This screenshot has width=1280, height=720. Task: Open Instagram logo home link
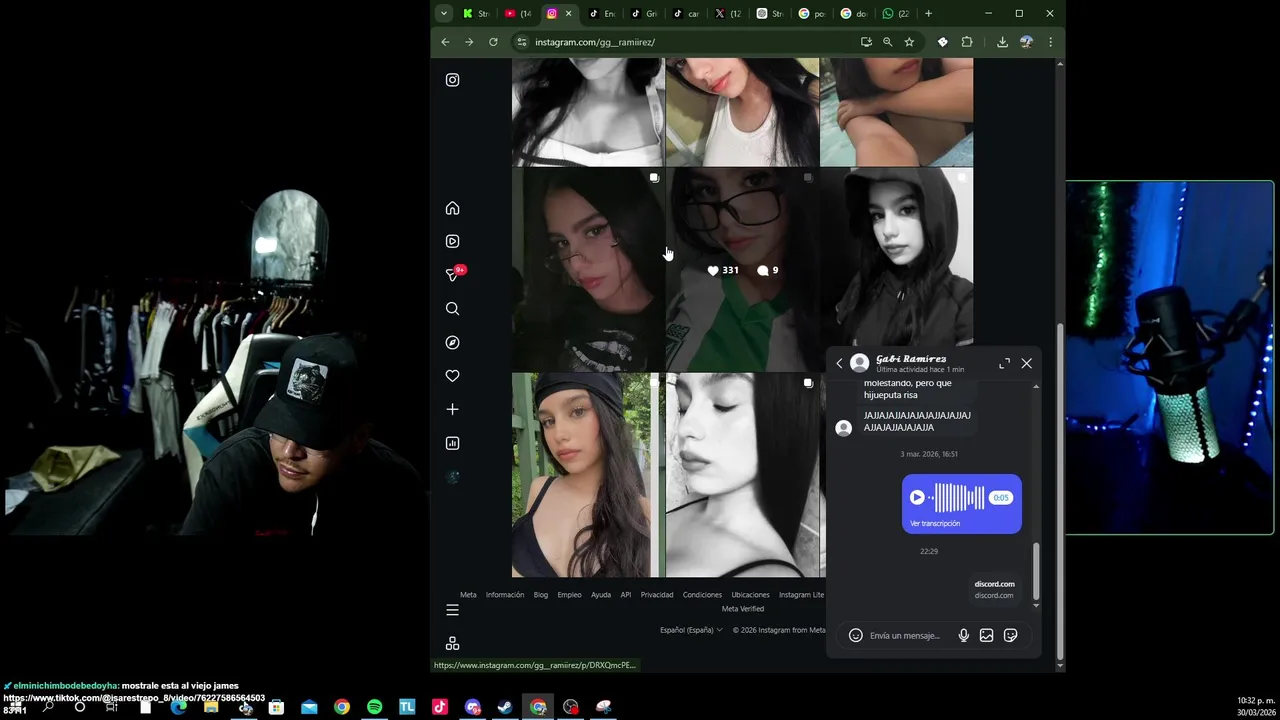(452, 80)
